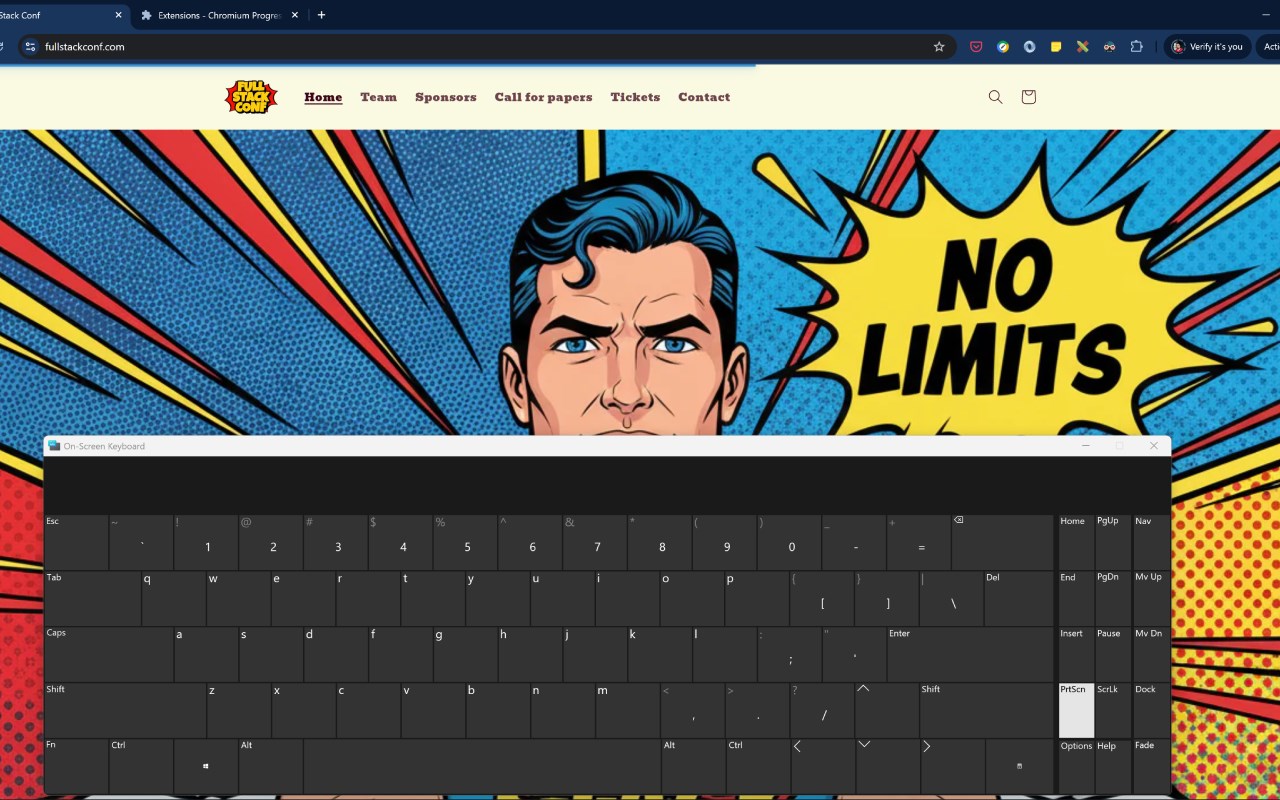Open the Team page
Image resolution: width=1280 pixels, height=800 pixels.
[x=378, y=97]
